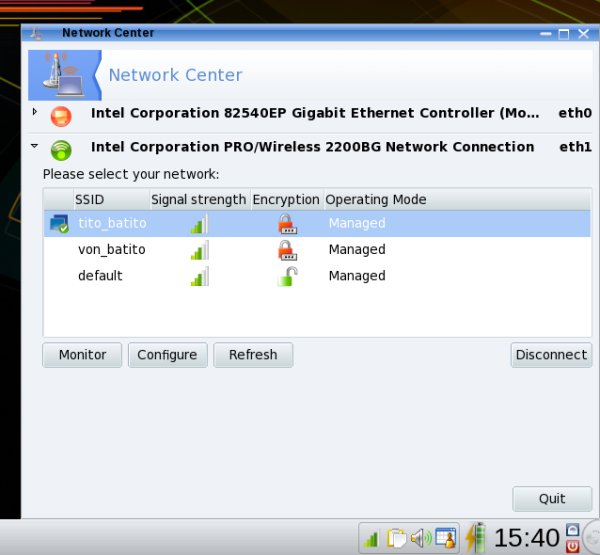Click the lock session icon

click(x=573, y=530)
